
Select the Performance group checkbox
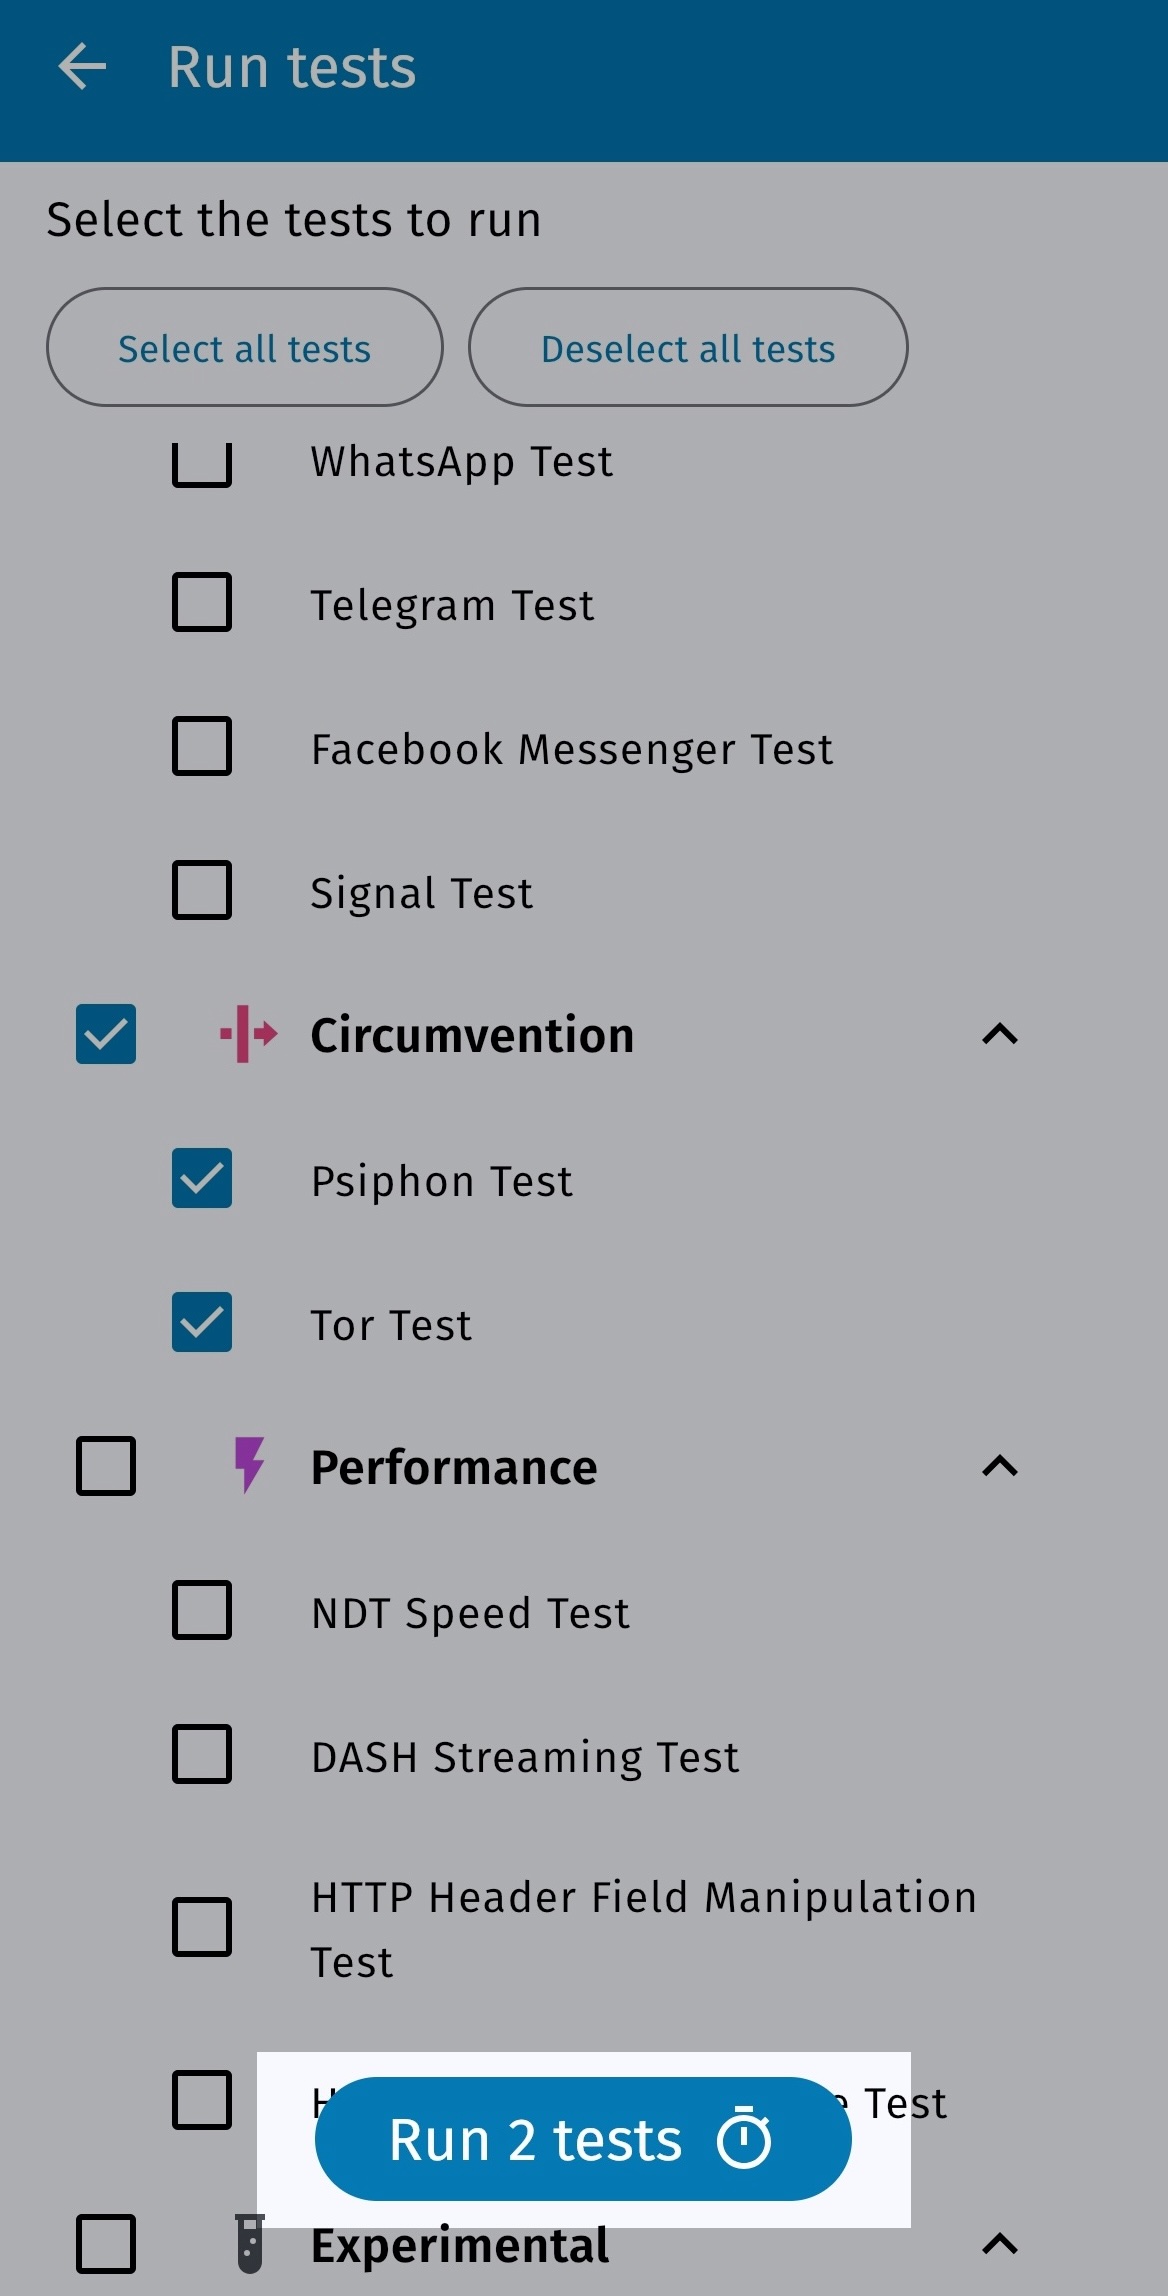coord(106,1466)
